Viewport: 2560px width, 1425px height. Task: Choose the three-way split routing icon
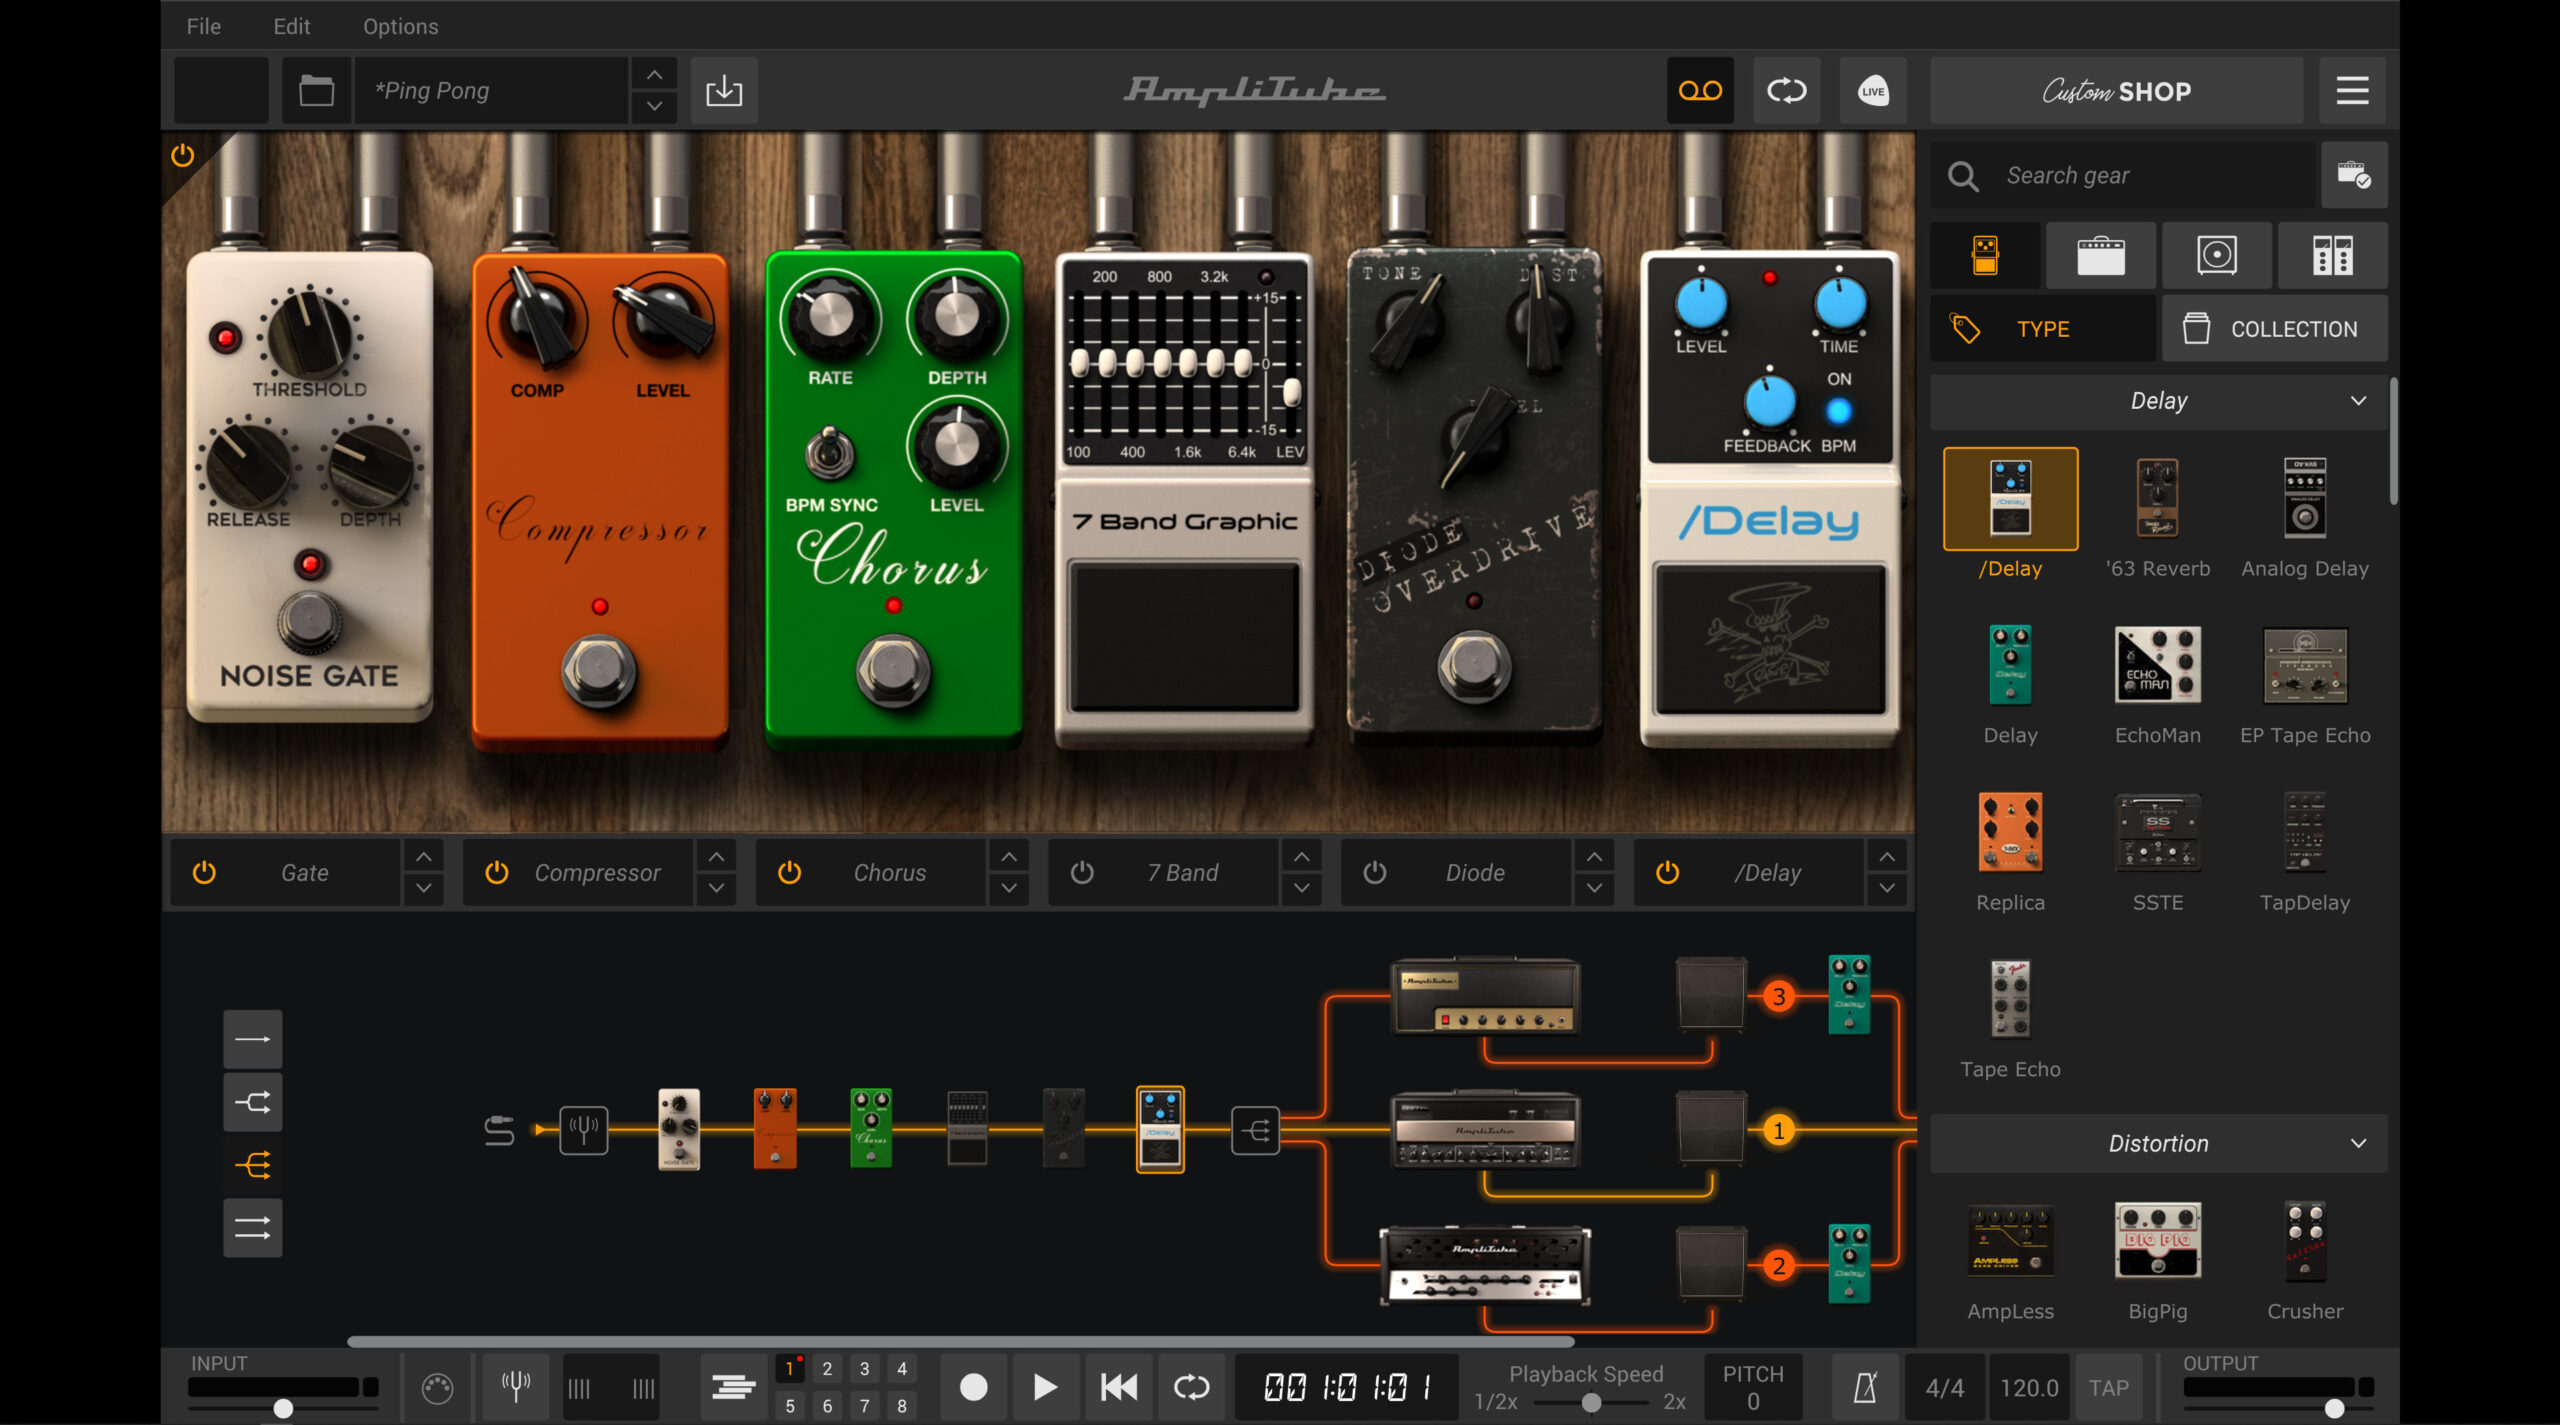point(252,1165)
